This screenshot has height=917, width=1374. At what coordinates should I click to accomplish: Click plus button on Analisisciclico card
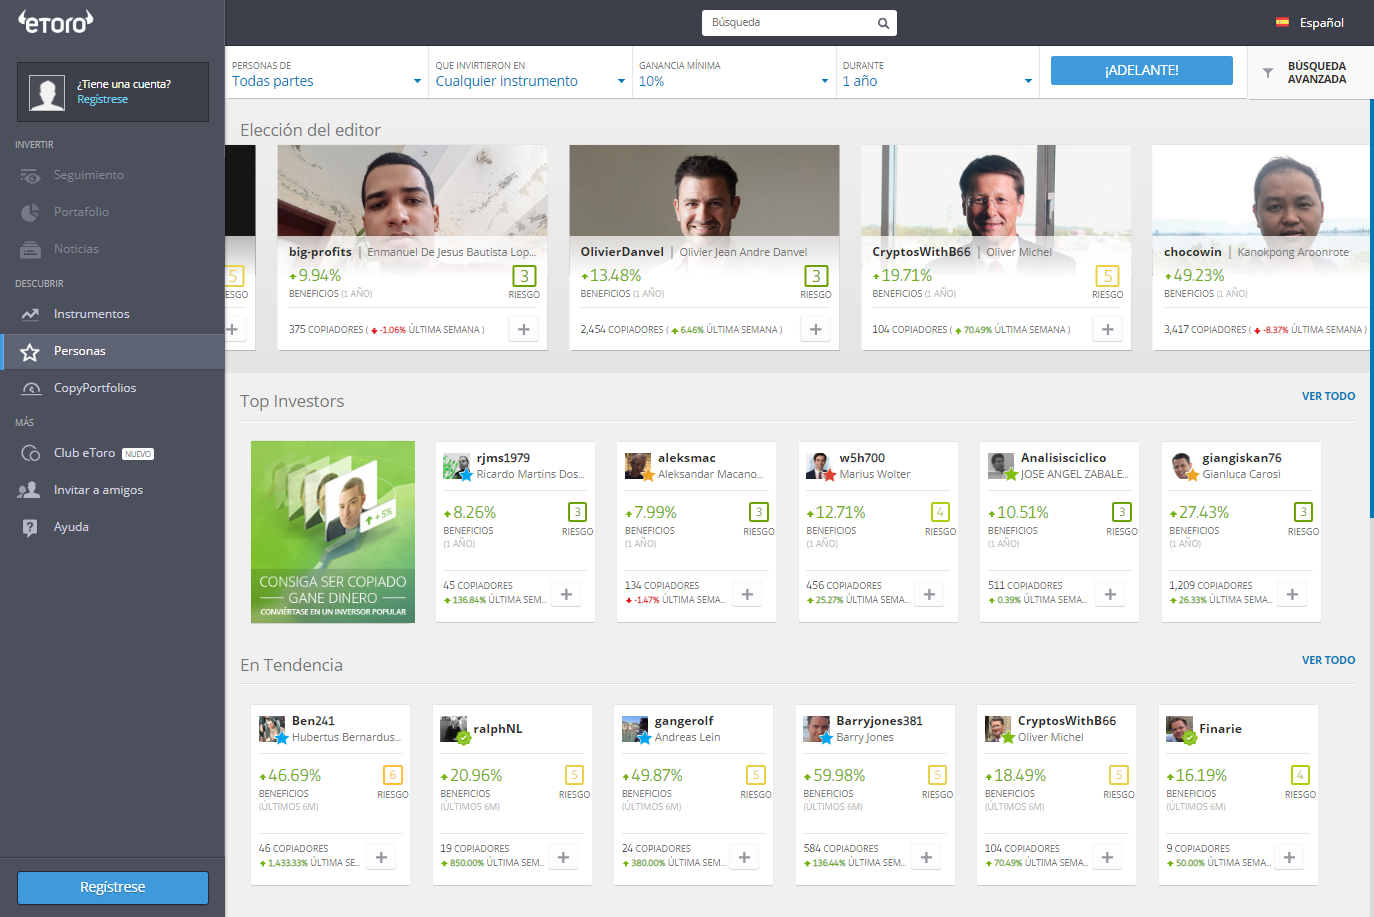pyautogui.click(x=1110, y=594)
